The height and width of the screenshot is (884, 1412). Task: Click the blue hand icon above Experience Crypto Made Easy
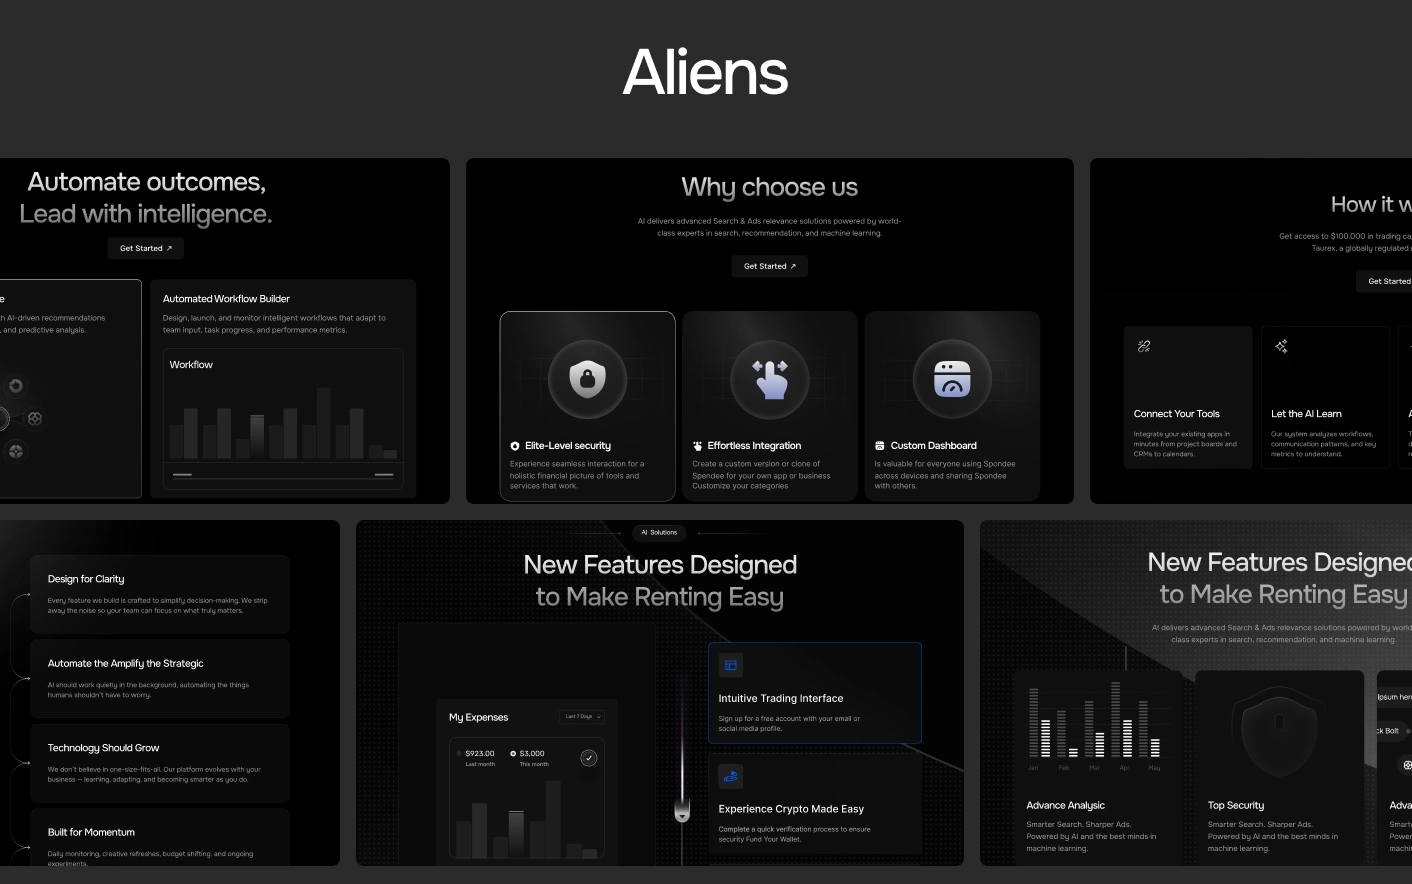pyautogui.click(x=730, y=776)
